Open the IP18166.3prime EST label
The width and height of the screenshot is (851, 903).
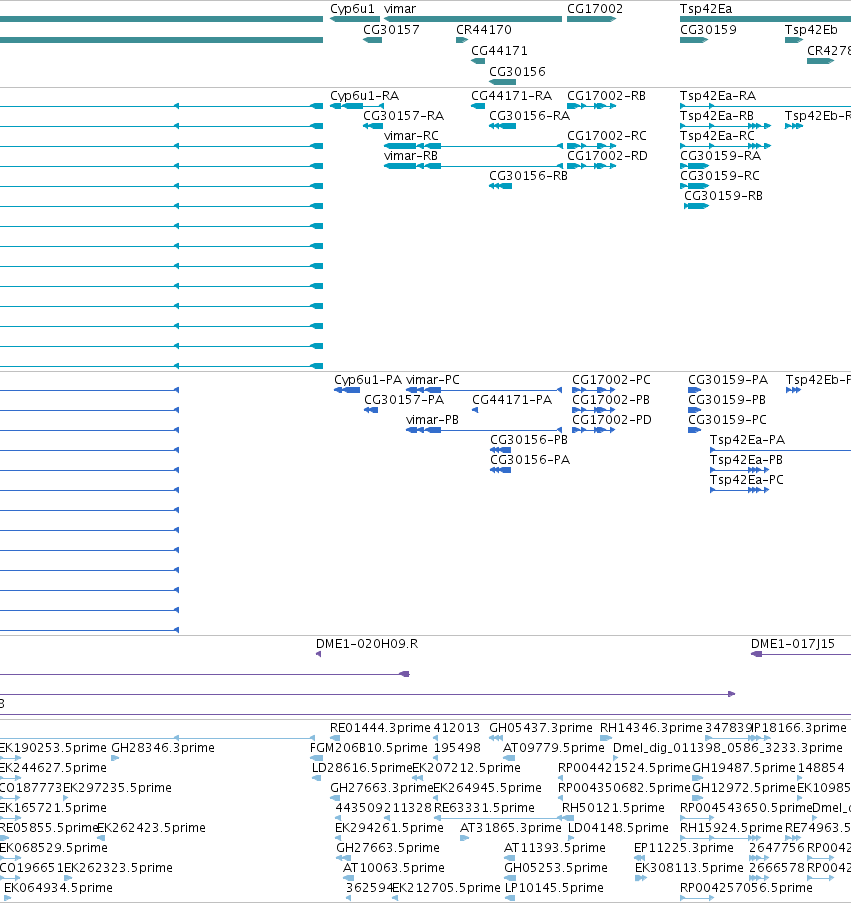click(799, 728)
